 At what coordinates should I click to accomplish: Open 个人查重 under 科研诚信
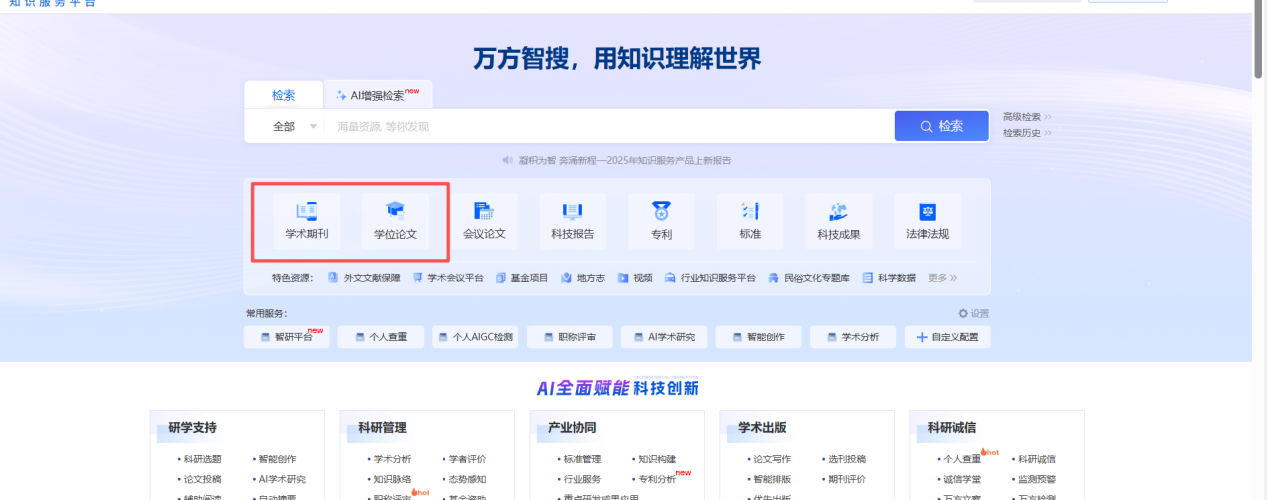(x=962, y=459)
